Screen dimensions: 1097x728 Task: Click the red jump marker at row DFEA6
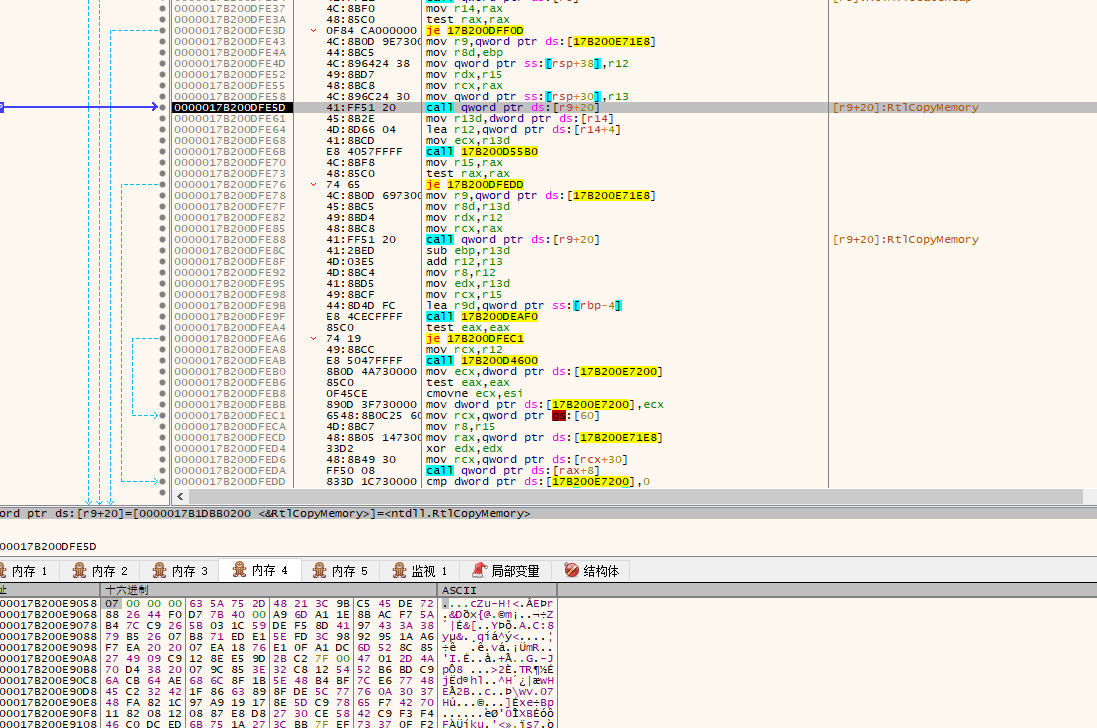[x=313, y=338]
